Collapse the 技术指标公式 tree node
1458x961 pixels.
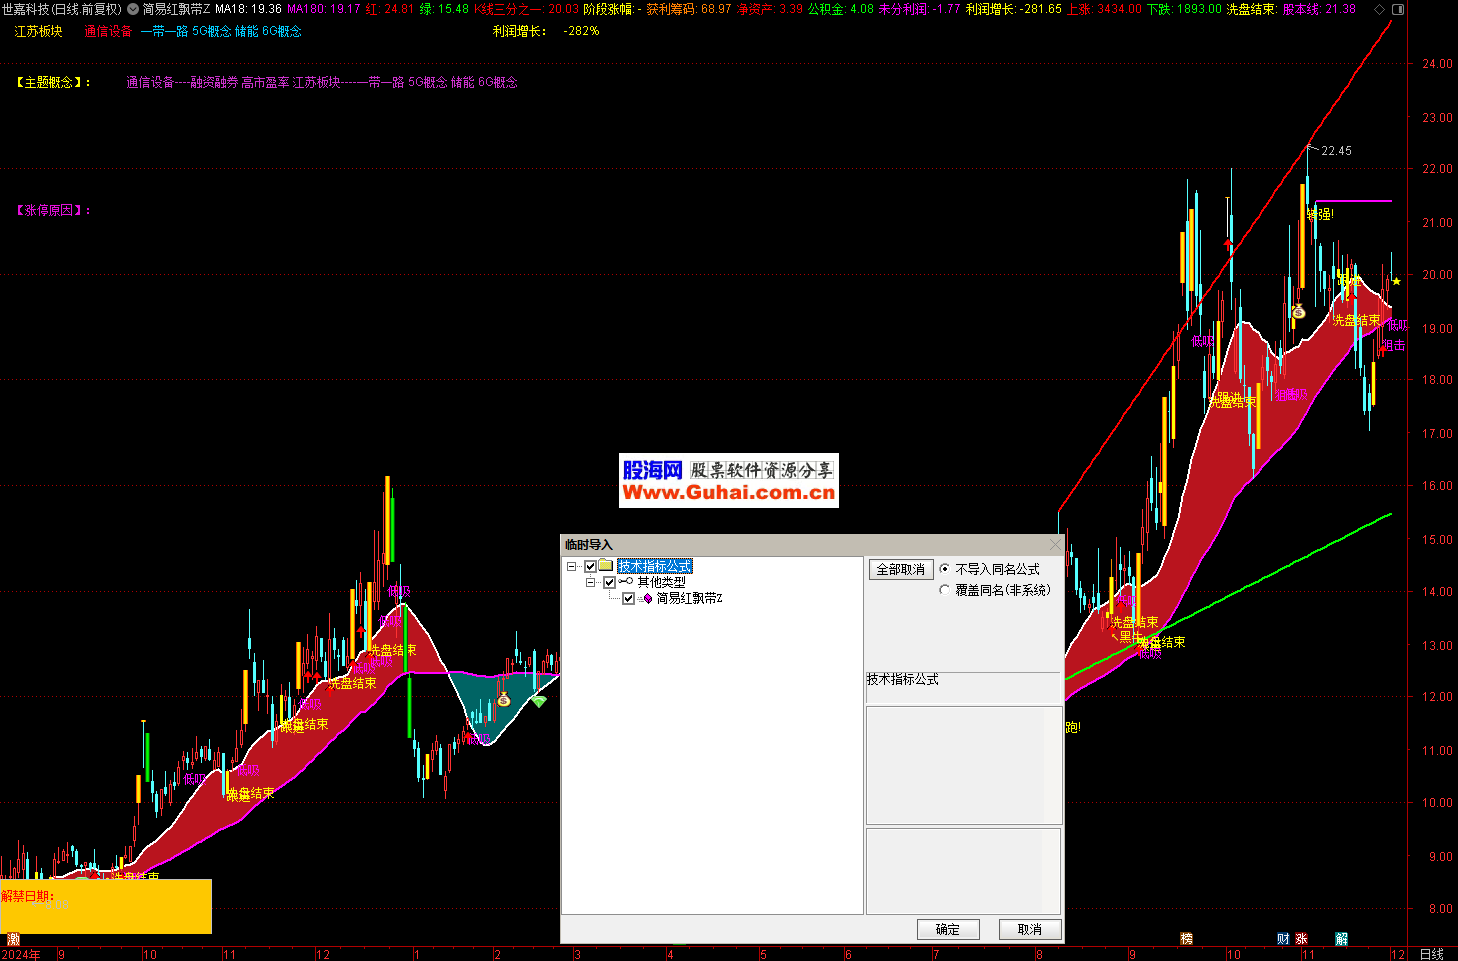[x=572, y=567]
